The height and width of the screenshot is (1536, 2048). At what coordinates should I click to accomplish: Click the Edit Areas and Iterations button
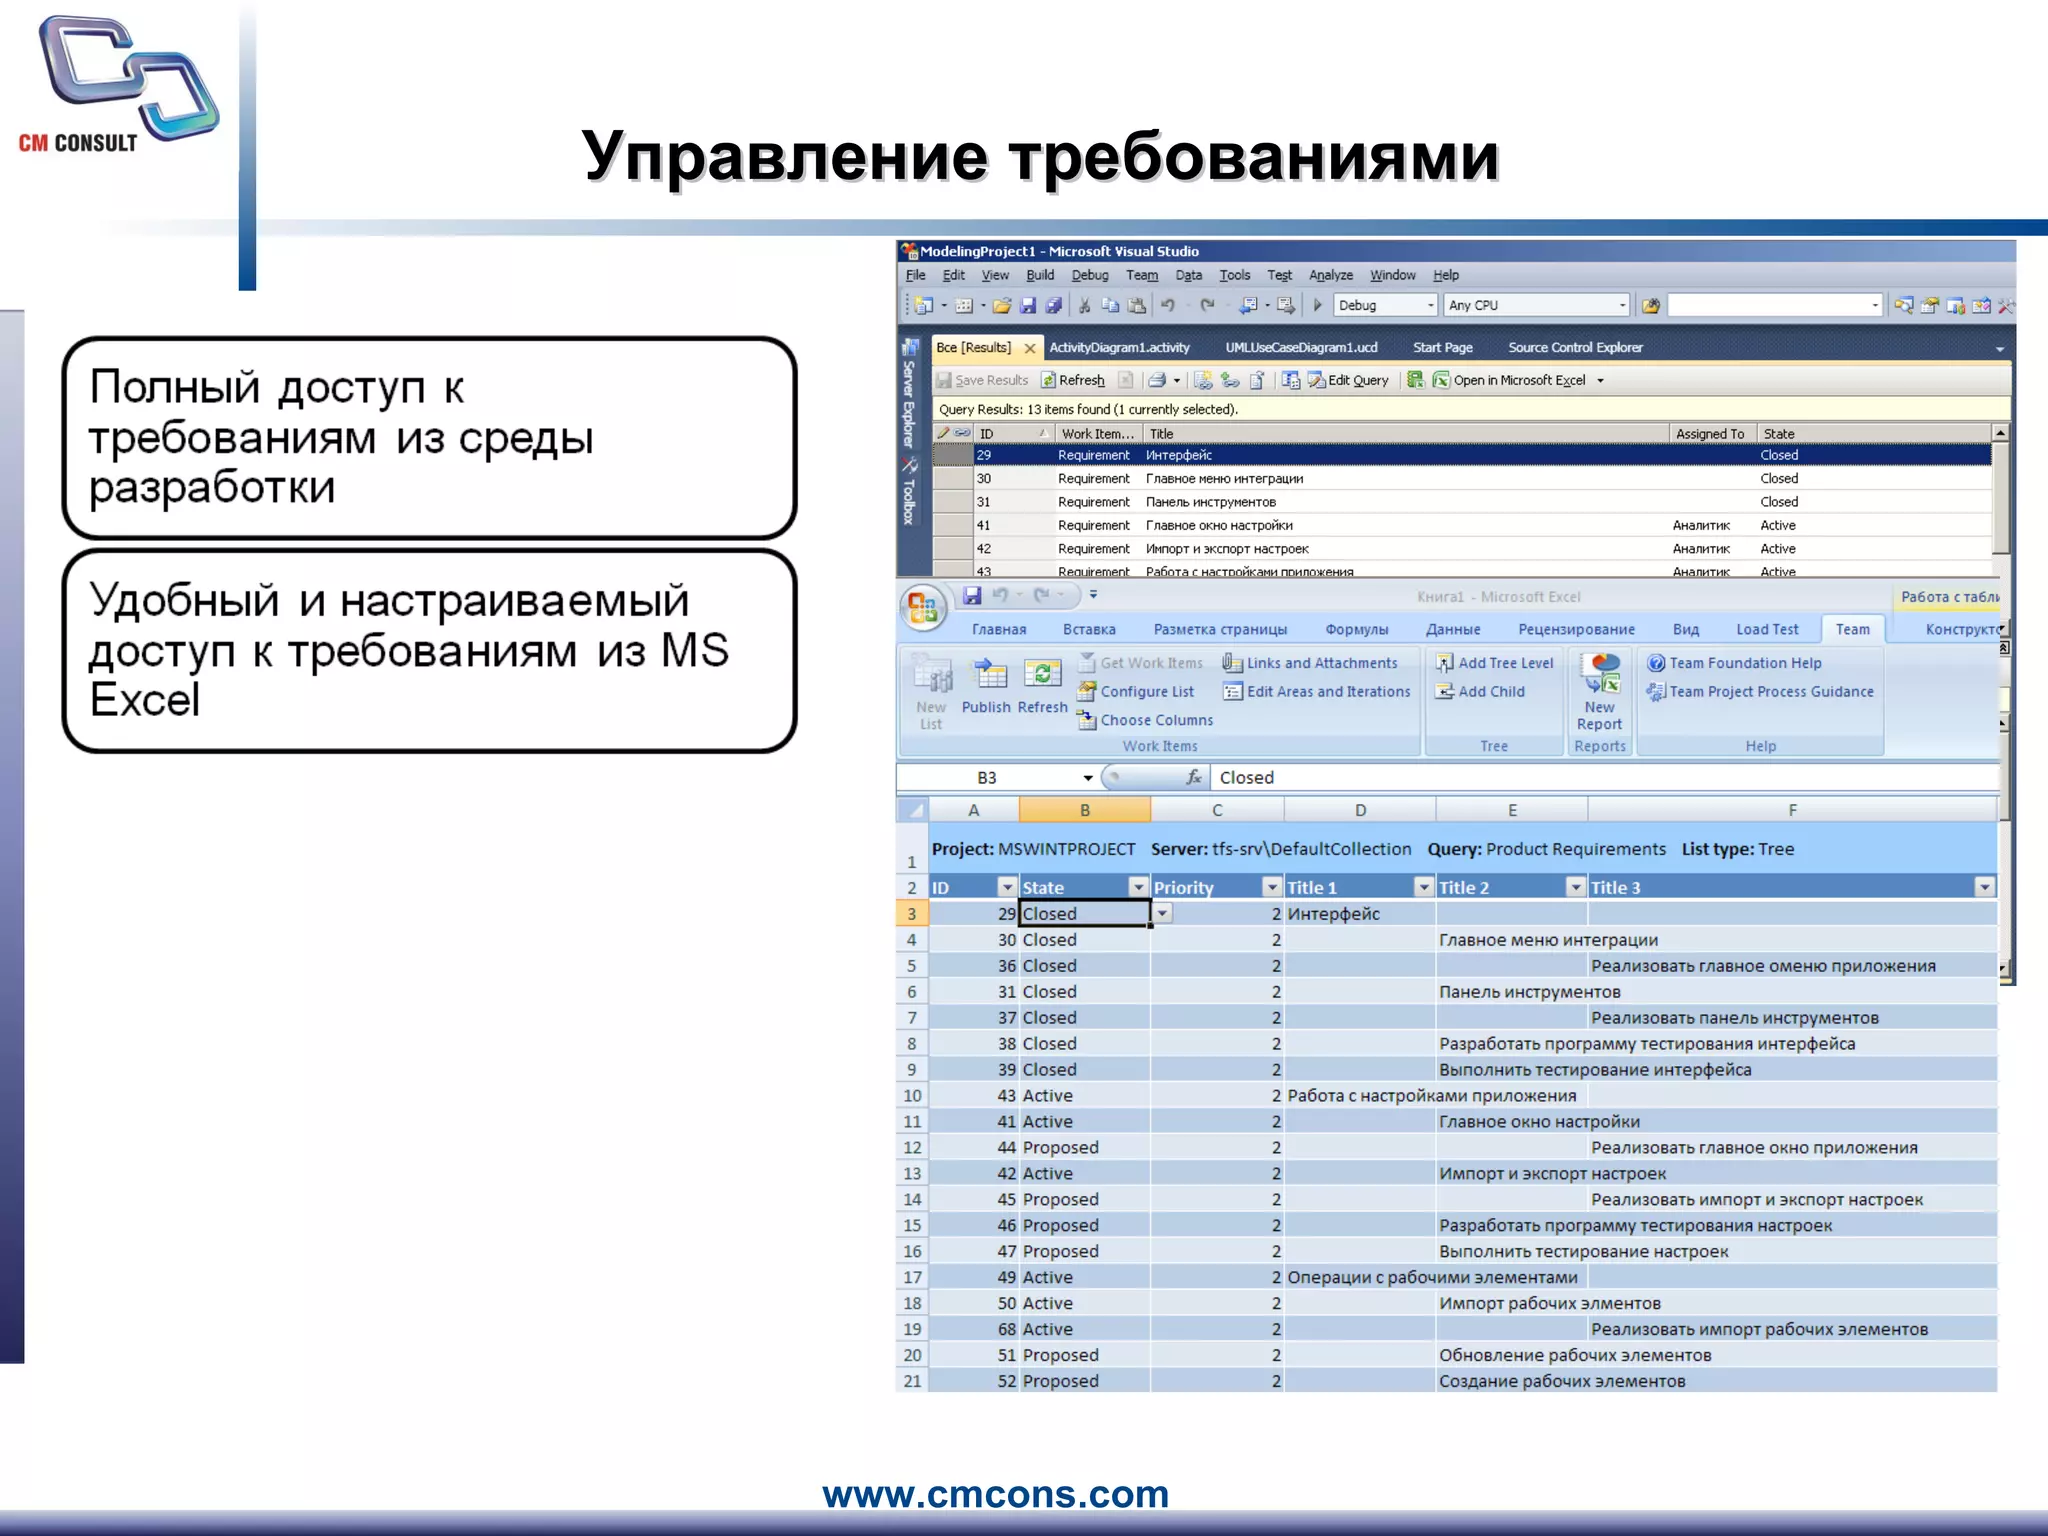[x=1317, y=691]
